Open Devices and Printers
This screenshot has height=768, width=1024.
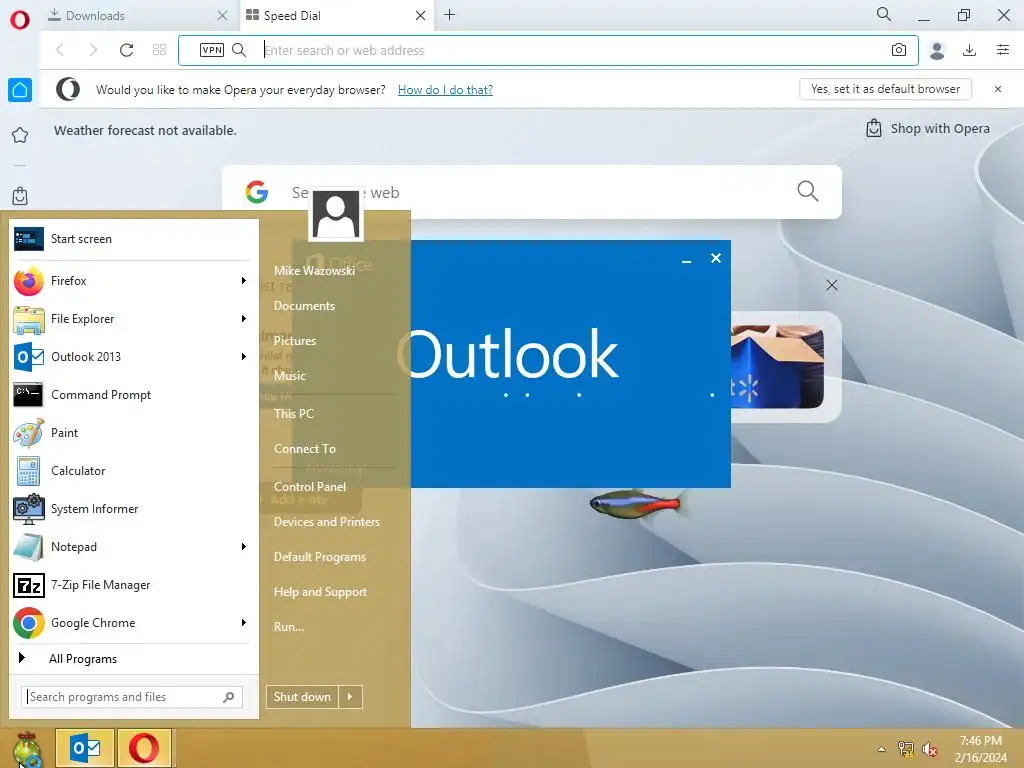[x=327, y=522]
